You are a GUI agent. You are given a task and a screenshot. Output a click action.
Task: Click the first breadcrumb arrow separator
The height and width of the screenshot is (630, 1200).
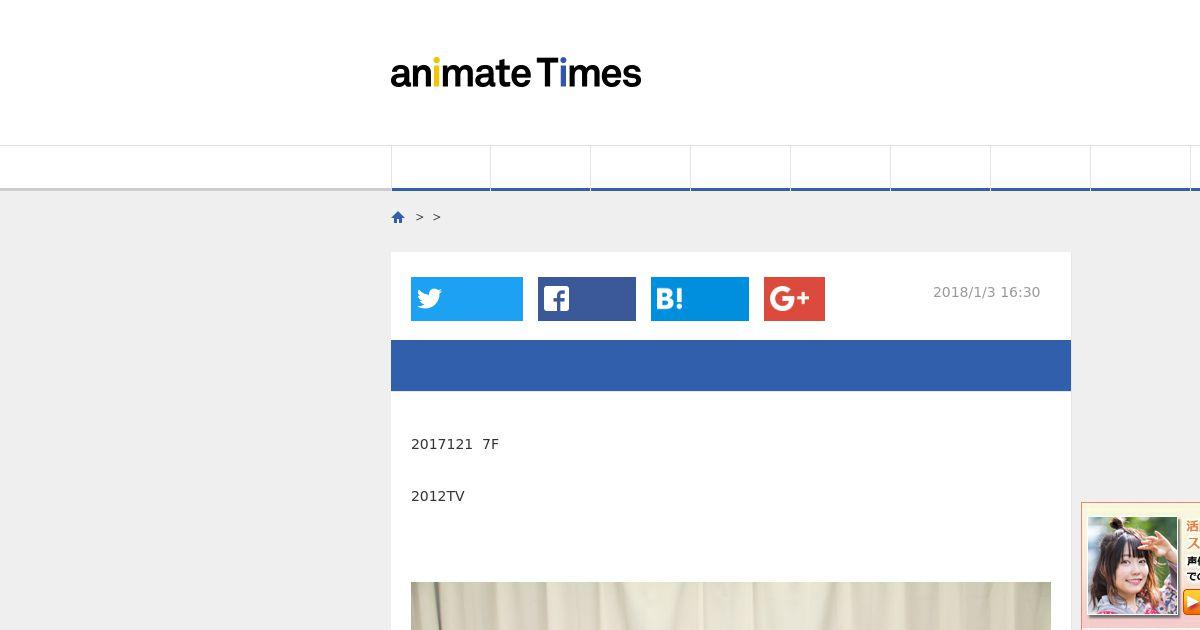tap(420, 217)
